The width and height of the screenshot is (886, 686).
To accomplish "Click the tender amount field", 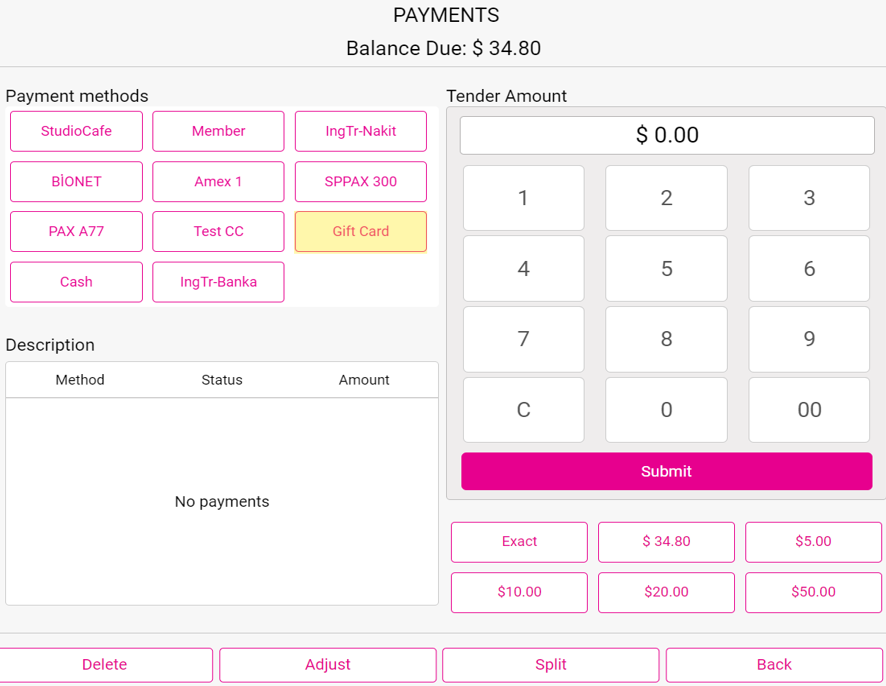I will coord(667,135).
